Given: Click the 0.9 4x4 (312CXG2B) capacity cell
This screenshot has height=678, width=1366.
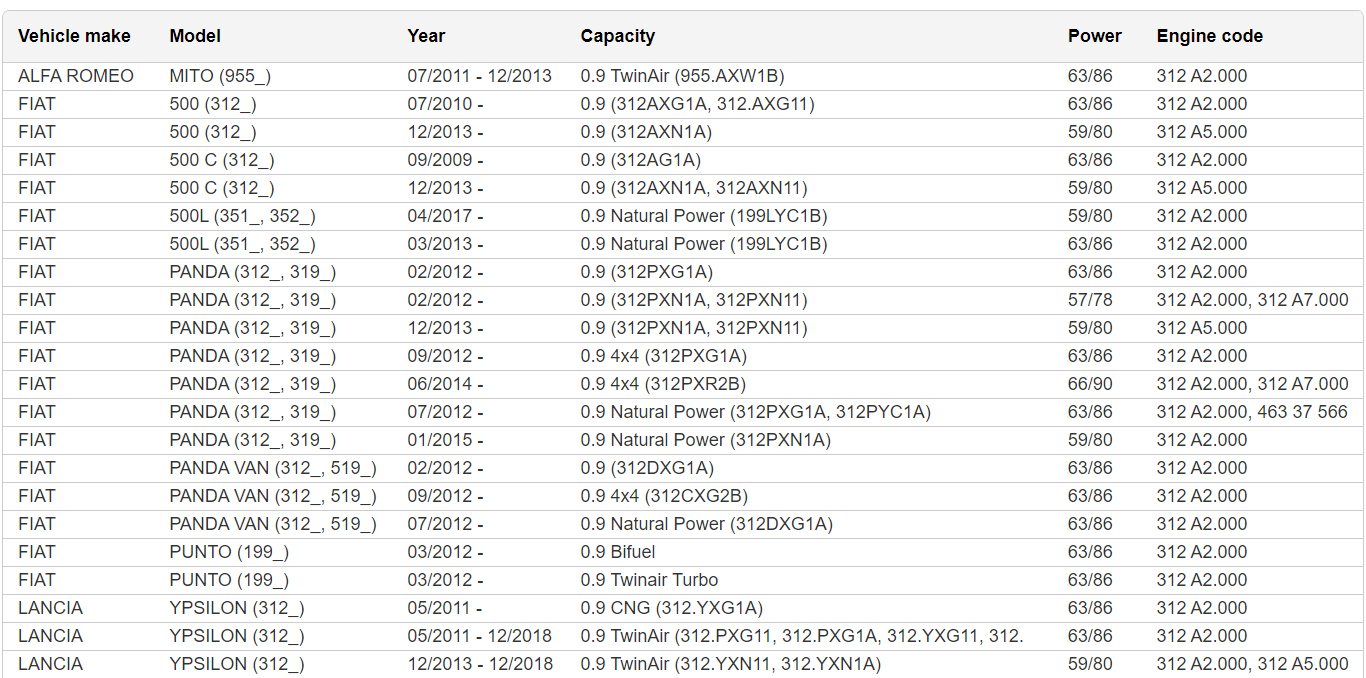Looking at the screenshot, I should coord(664,496).
